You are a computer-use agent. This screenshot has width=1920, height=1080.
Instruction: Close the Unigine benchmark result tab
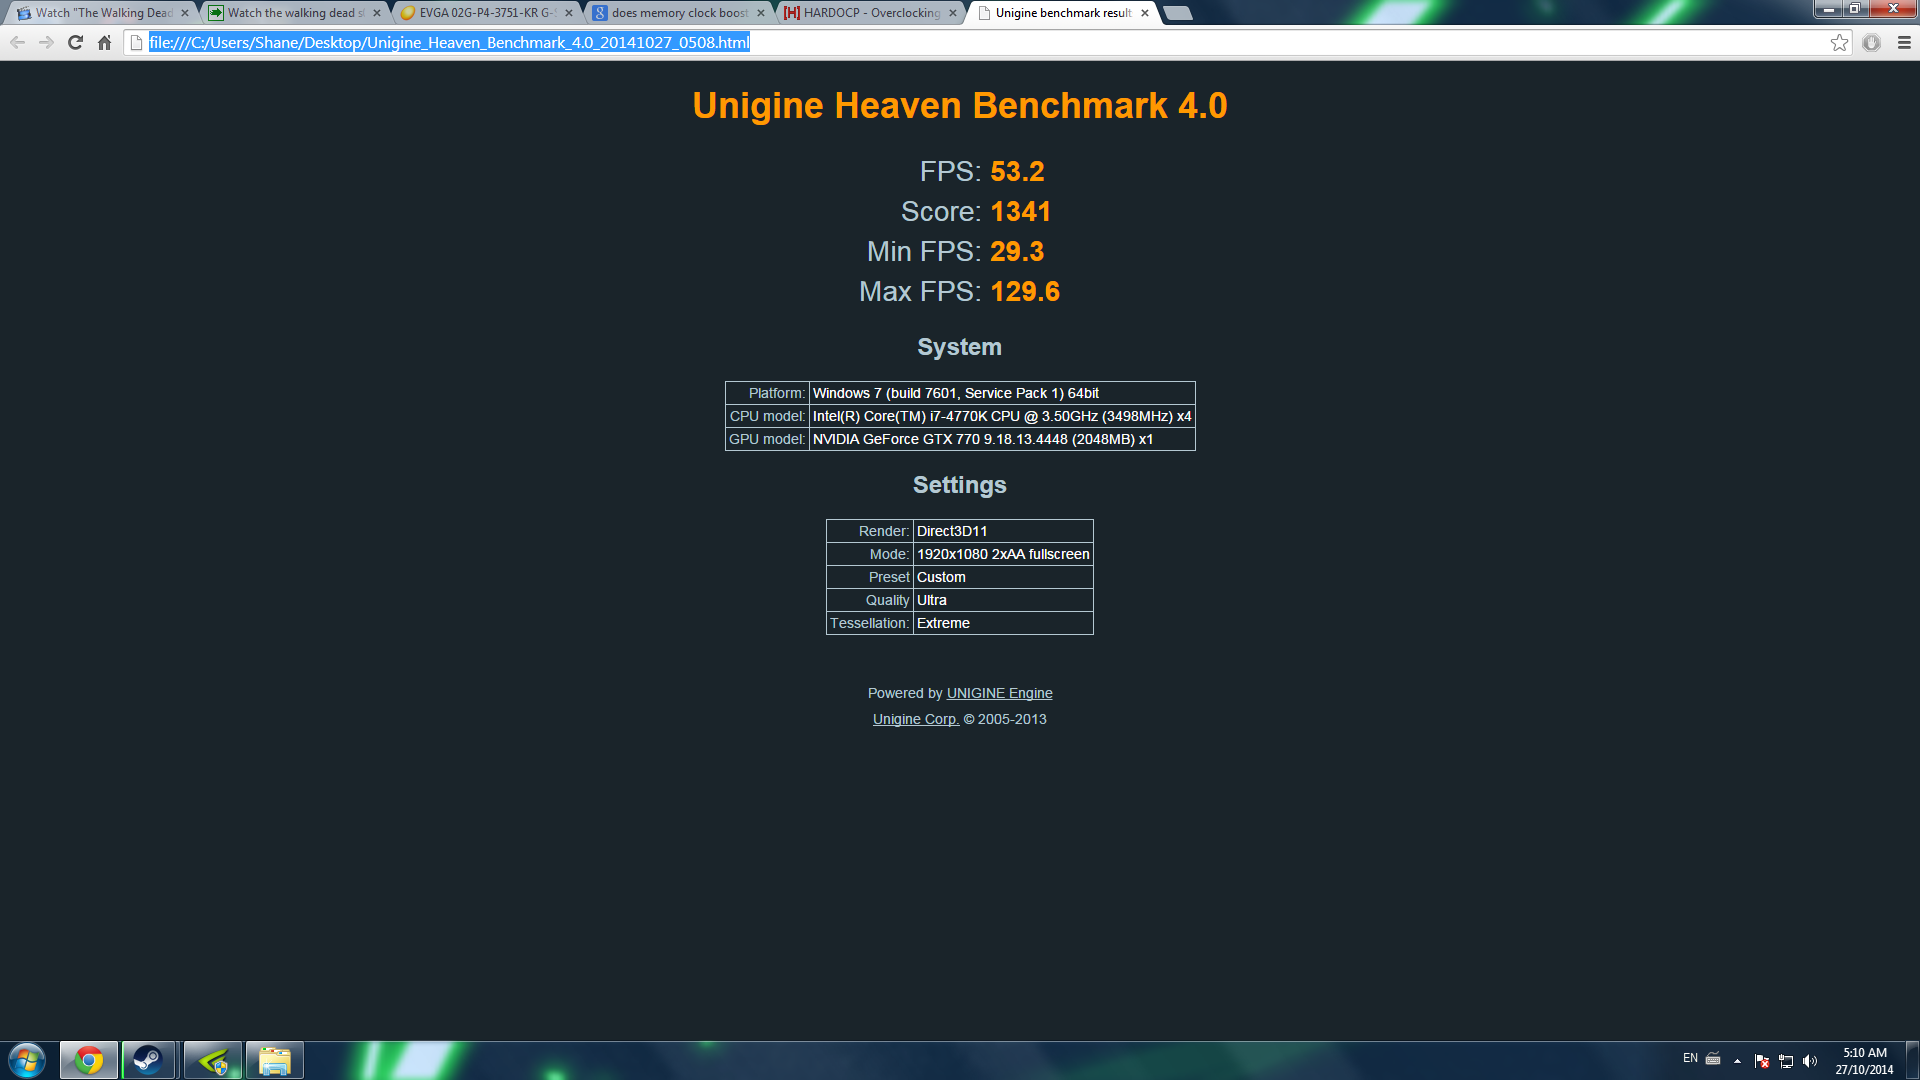[1145, 13]
